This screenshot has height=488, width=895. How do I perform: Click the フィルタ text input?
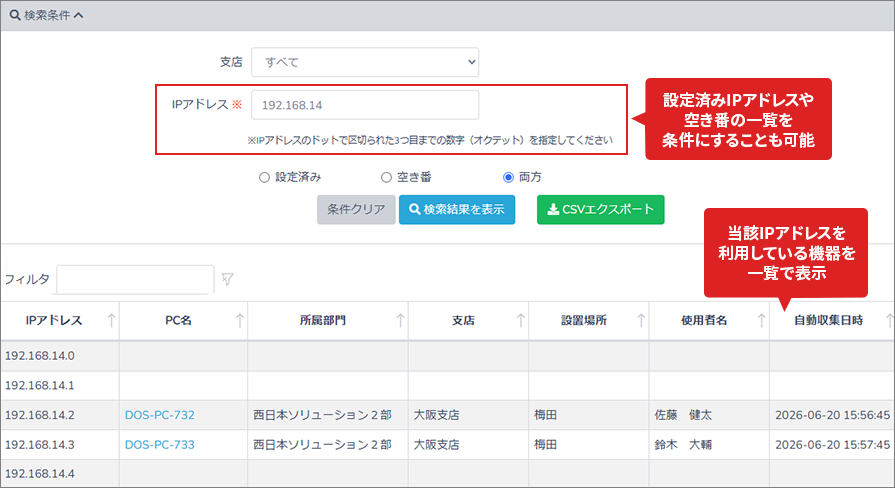tap(135, 279)
